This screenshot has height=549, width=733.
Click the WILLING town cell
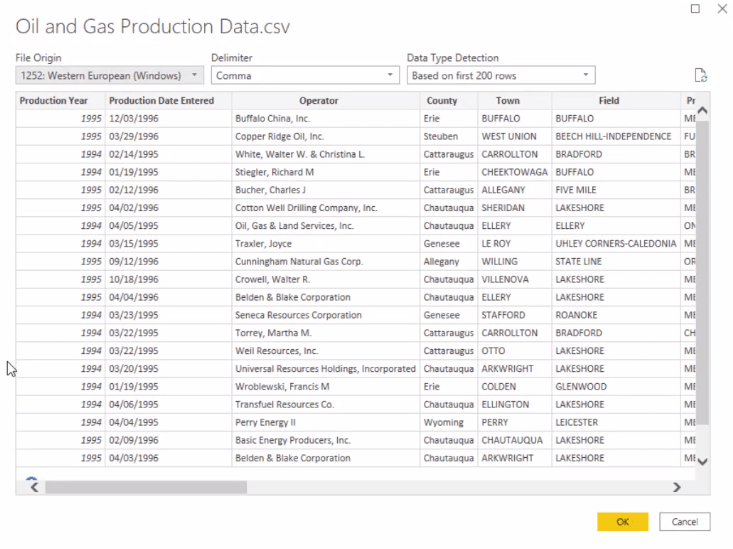pos(515,261)
